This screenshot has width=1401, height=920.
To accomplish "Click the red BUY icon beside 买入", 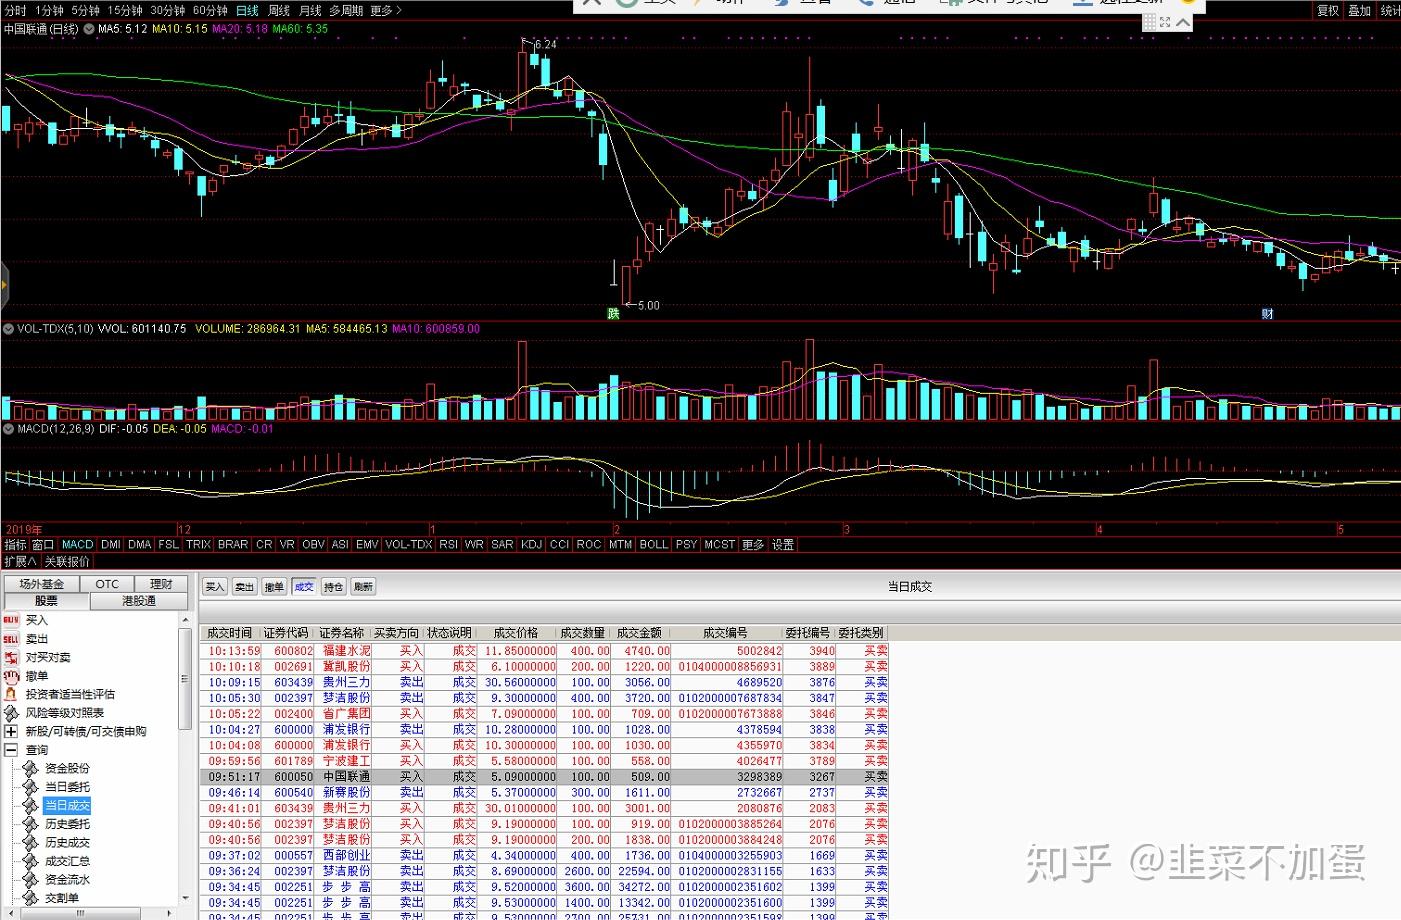I will (11, 621).
